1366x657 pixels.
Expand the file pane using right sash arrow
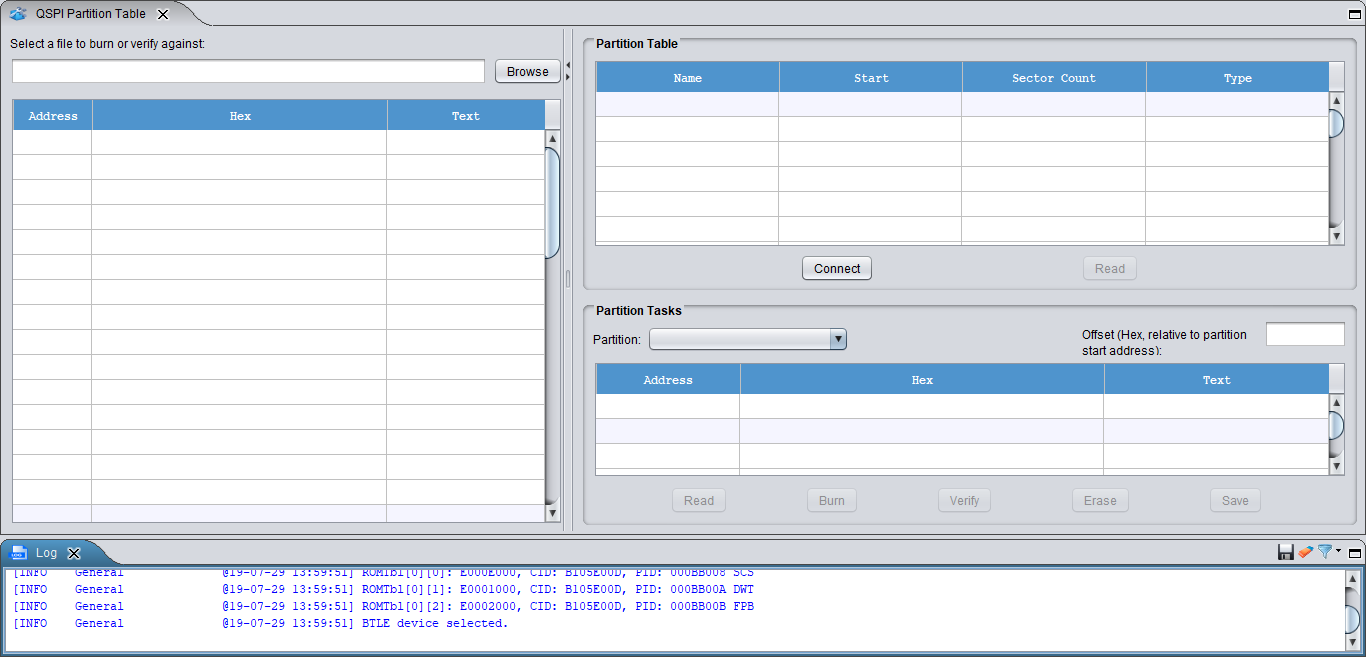(568, 76)
